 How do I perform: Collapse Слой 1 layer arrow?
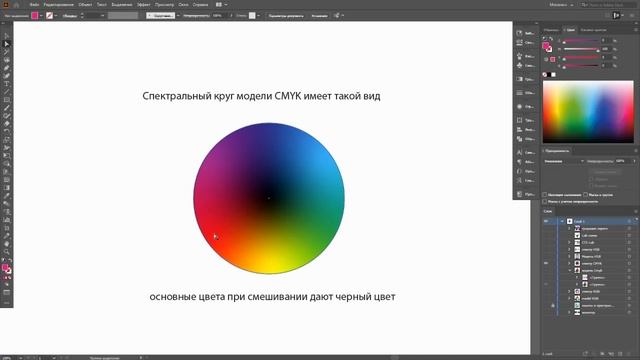tap(562, 221)
